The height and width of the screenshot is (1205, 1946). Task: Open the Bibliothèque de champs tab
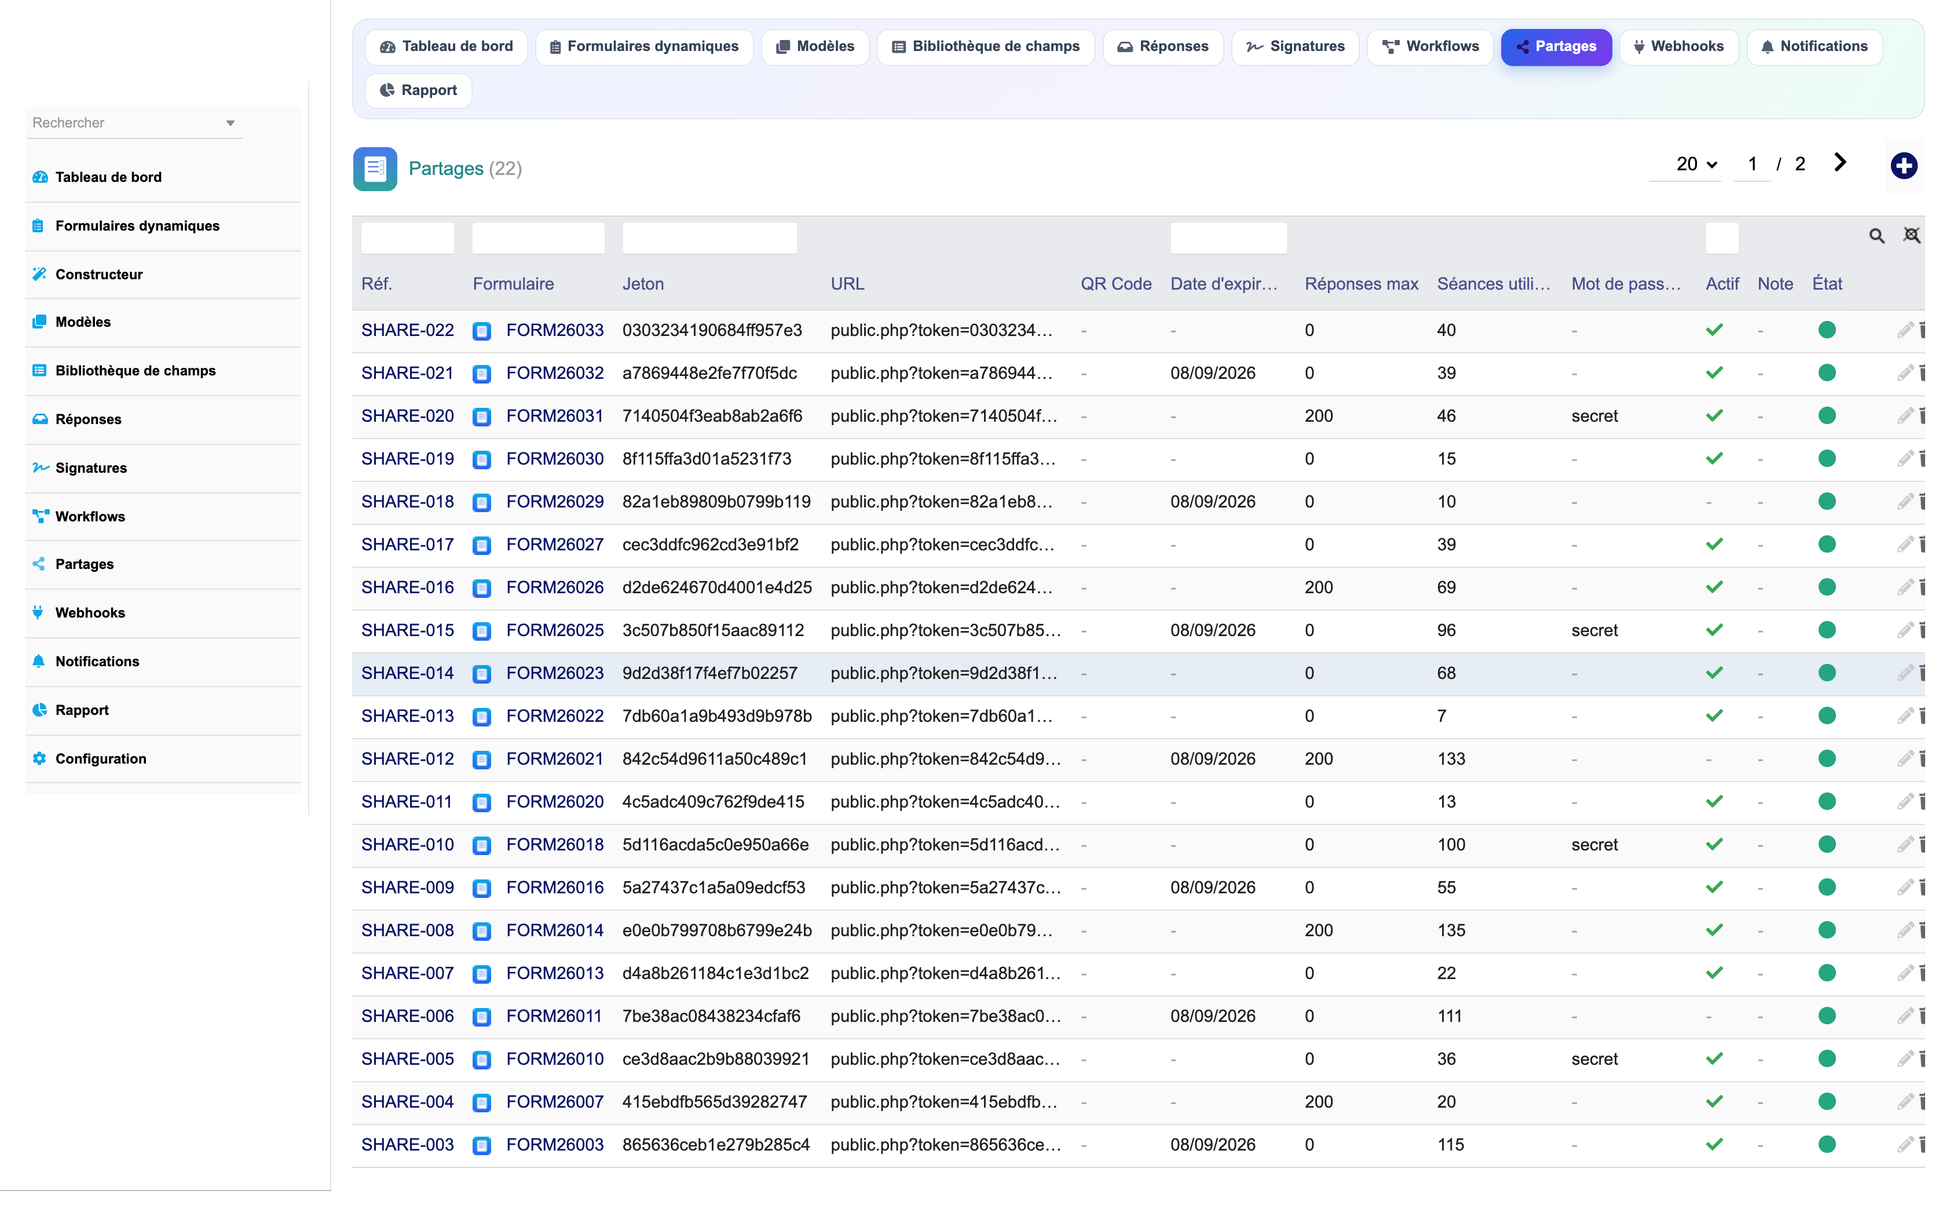pyautogui.click(x=985, y=46)
